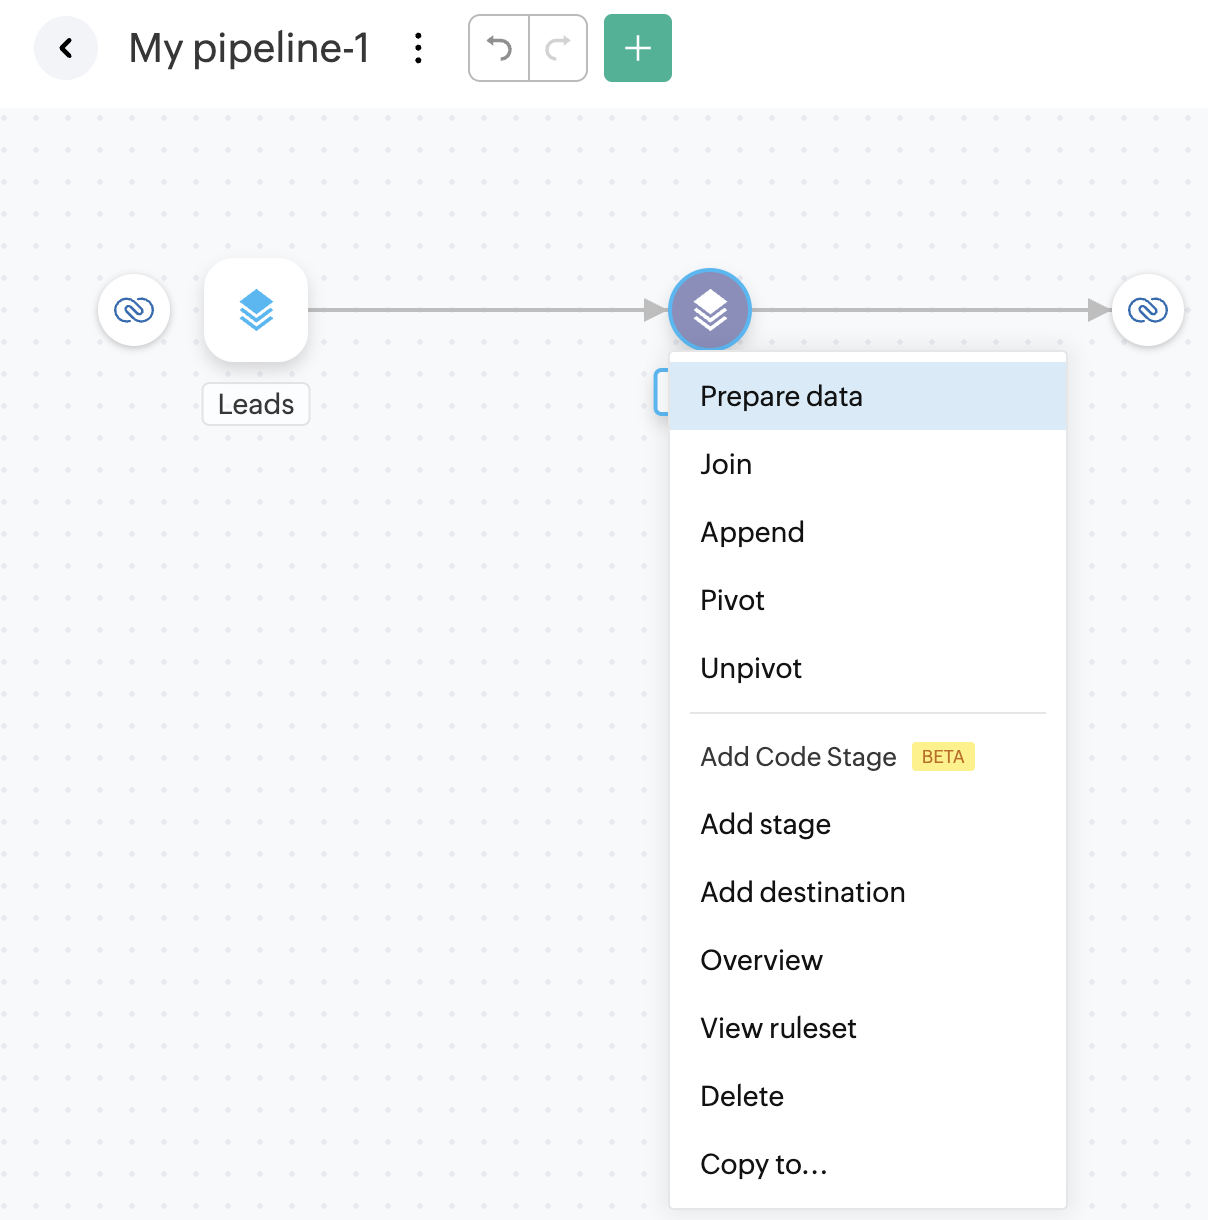Select the Join menu option
Screen dimensions: 1208x1220
click(726, 464)
